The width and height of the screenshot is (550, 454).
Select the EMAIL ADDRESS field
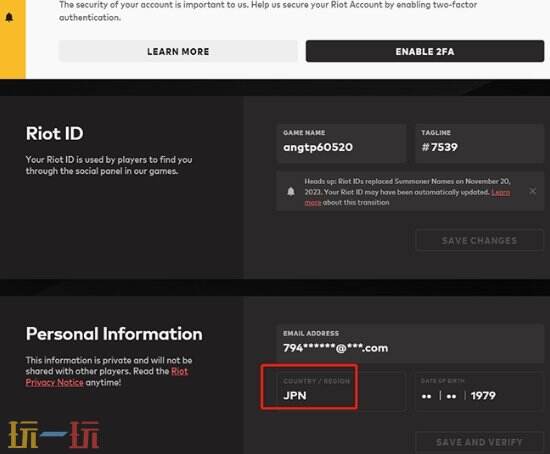[x=410, y=343]
